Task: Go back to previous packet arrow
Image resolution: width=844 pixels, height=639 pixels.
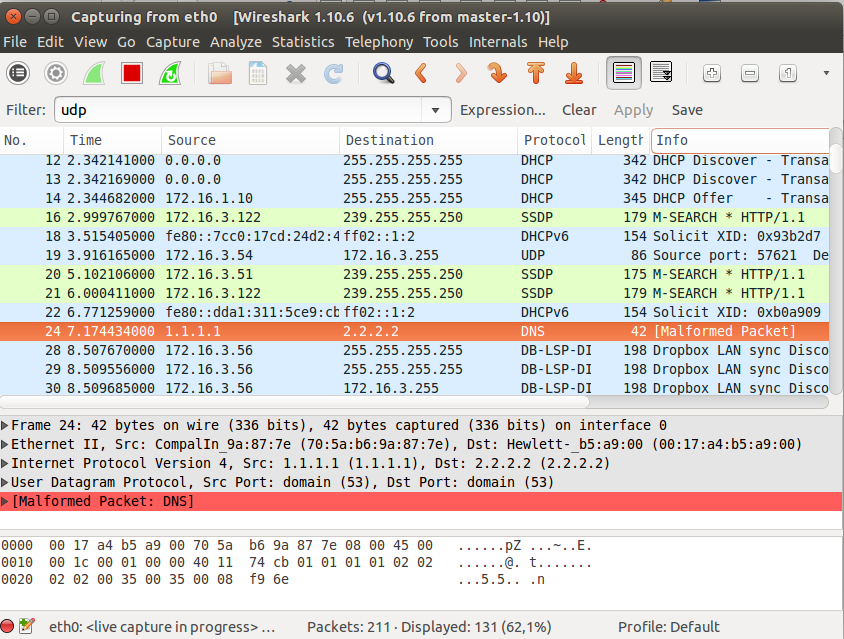Action: click(421, 73)
